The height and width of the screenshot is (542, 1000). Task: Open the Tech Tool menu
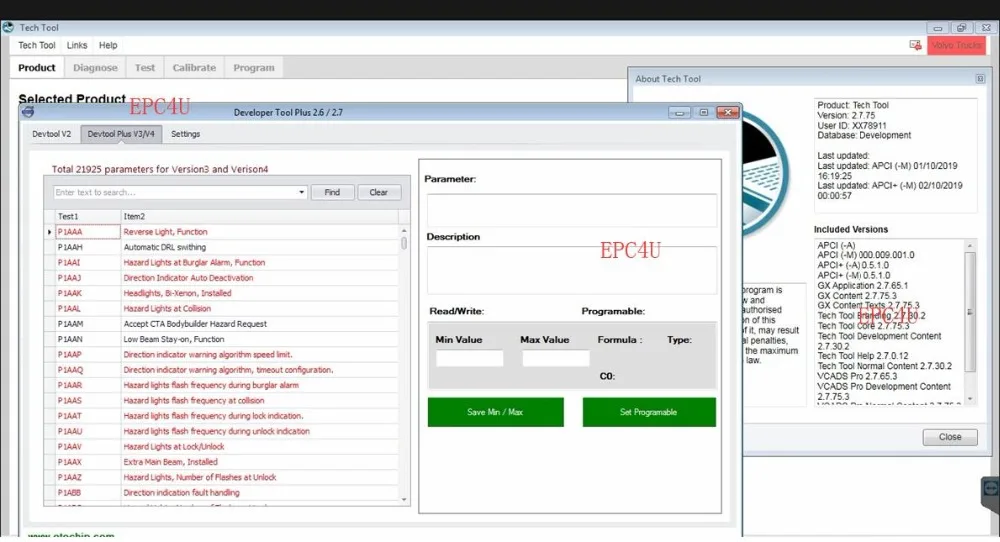(36, 45)
